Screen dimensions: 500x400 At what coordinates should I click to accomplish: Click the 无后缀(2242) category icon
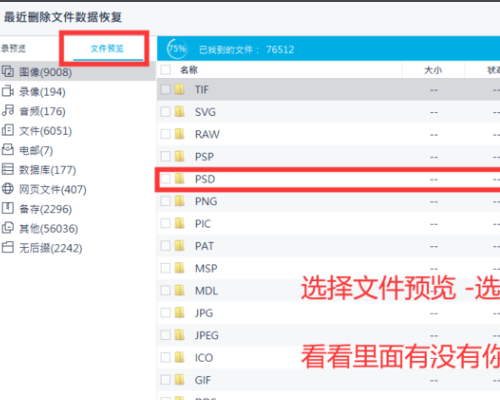click(8, 247)
